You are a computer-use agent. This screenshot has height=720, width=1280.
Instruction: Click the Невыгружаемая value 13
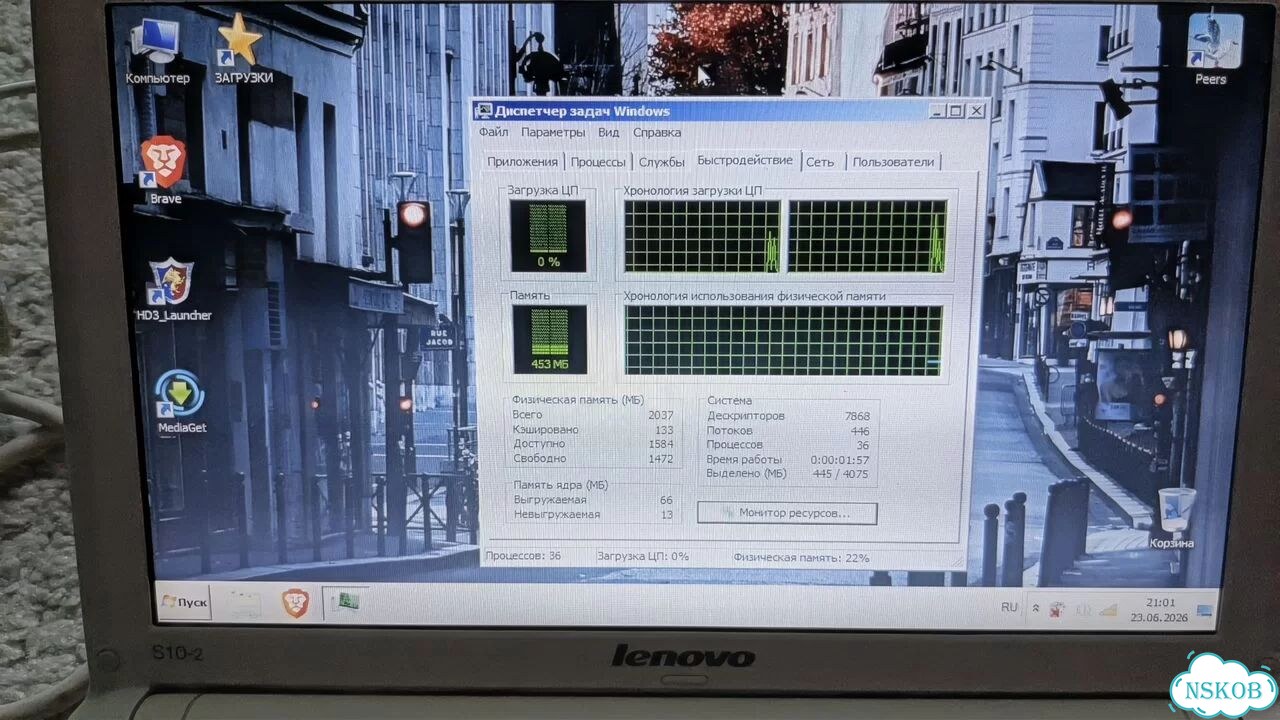[x=667, y=515]
